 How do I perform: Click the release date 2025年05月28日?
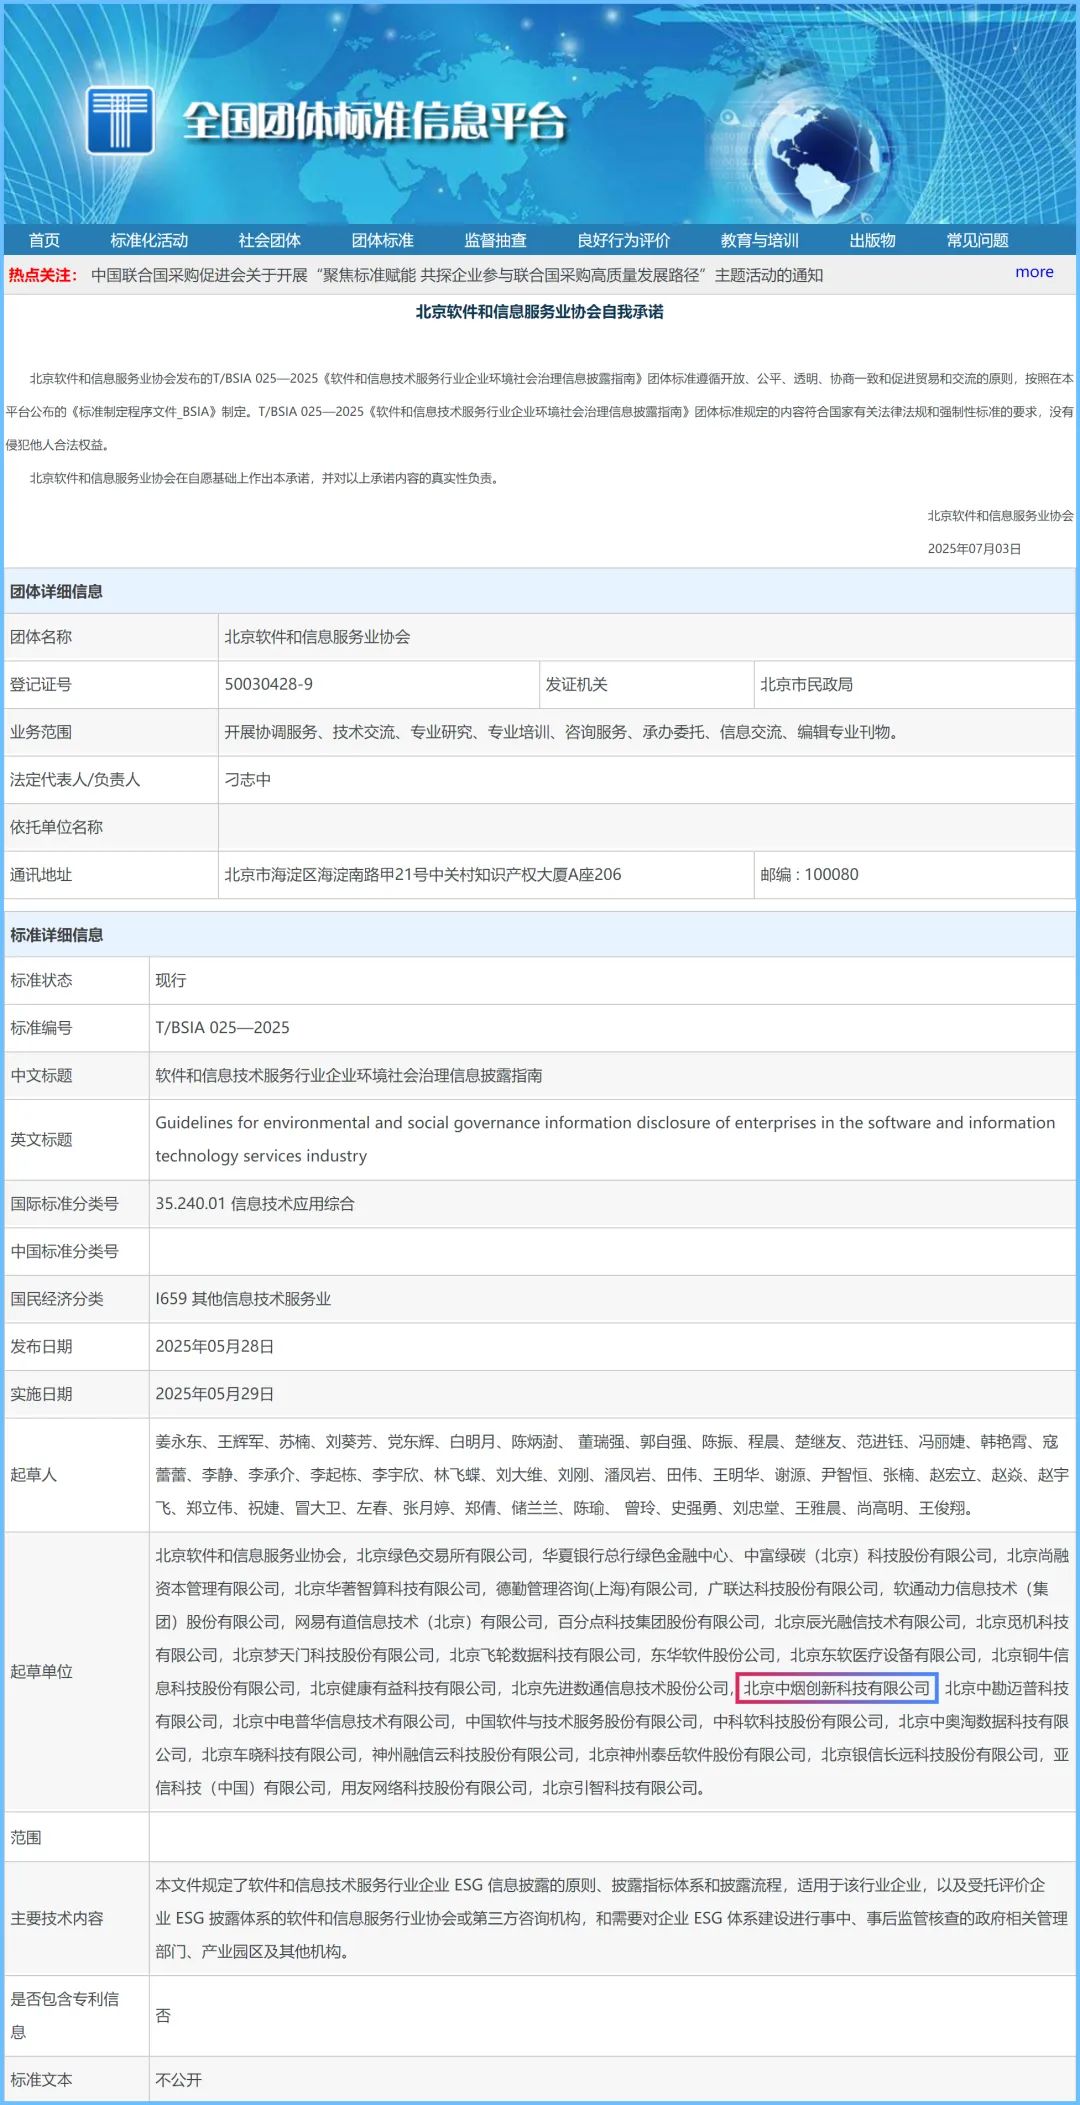coord(214,1346)
